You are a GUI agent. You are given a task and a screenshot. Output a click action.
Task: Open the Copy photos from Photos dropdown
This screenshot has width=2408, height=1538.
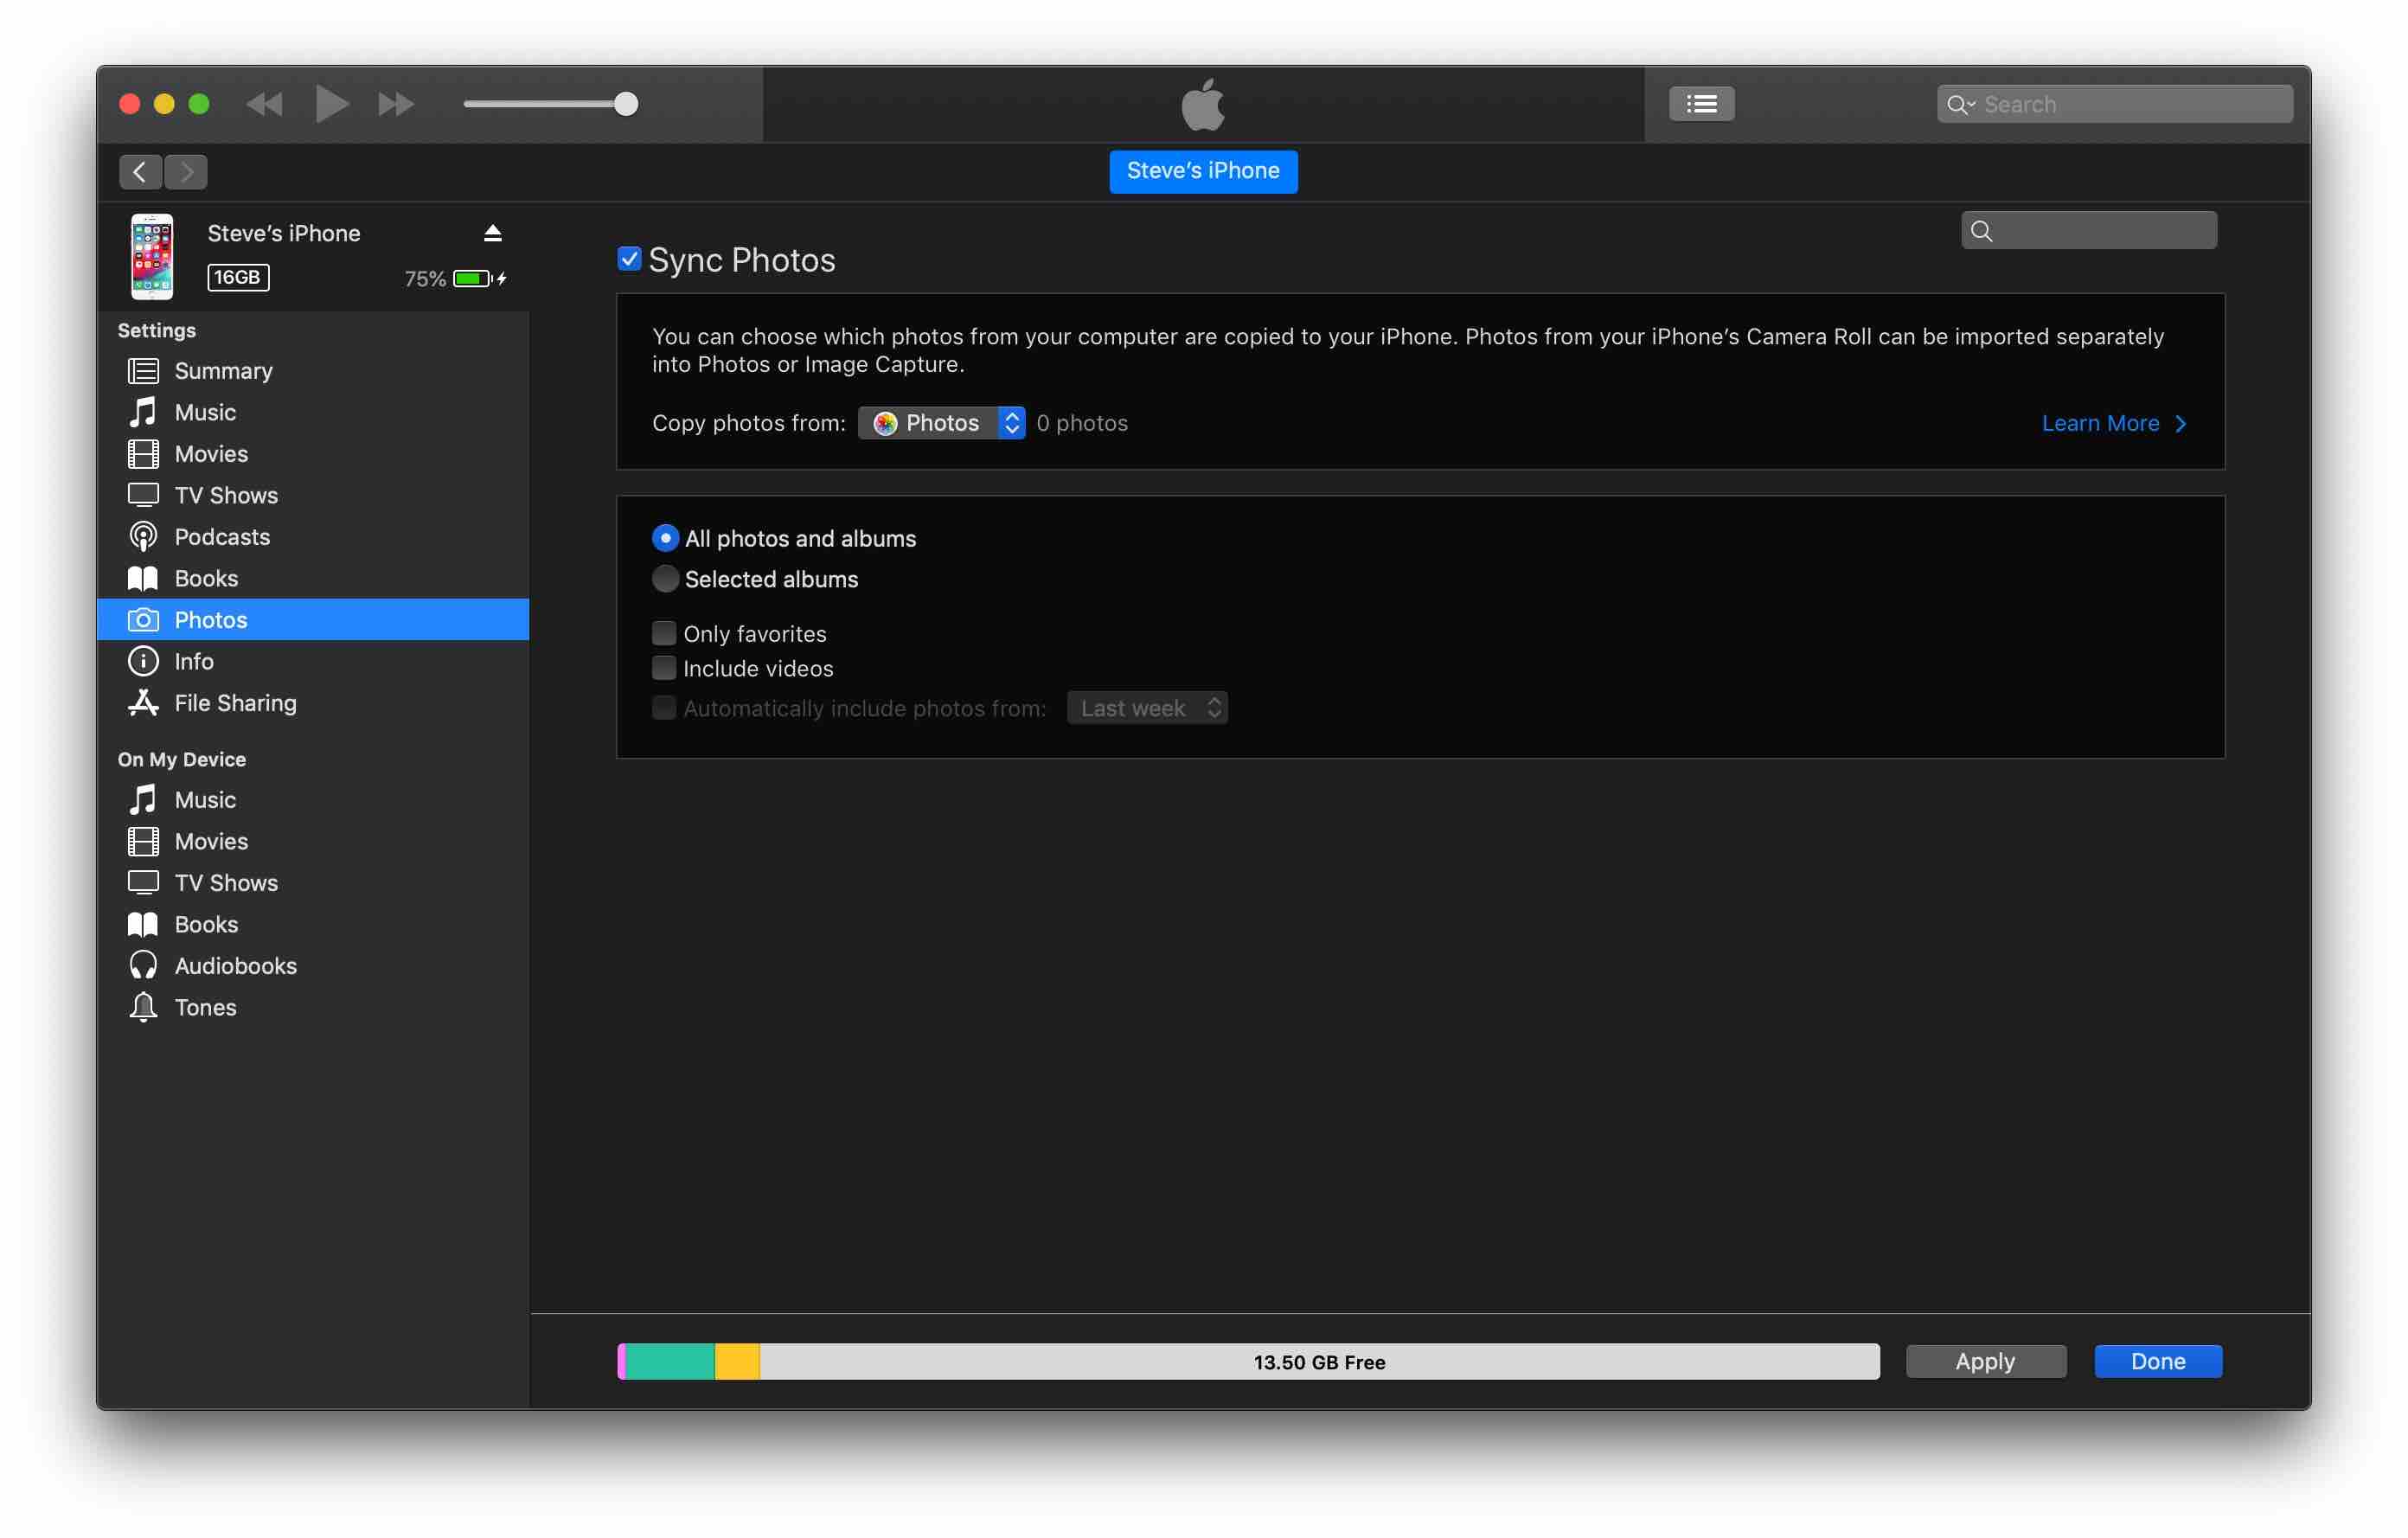click(941, 423)
